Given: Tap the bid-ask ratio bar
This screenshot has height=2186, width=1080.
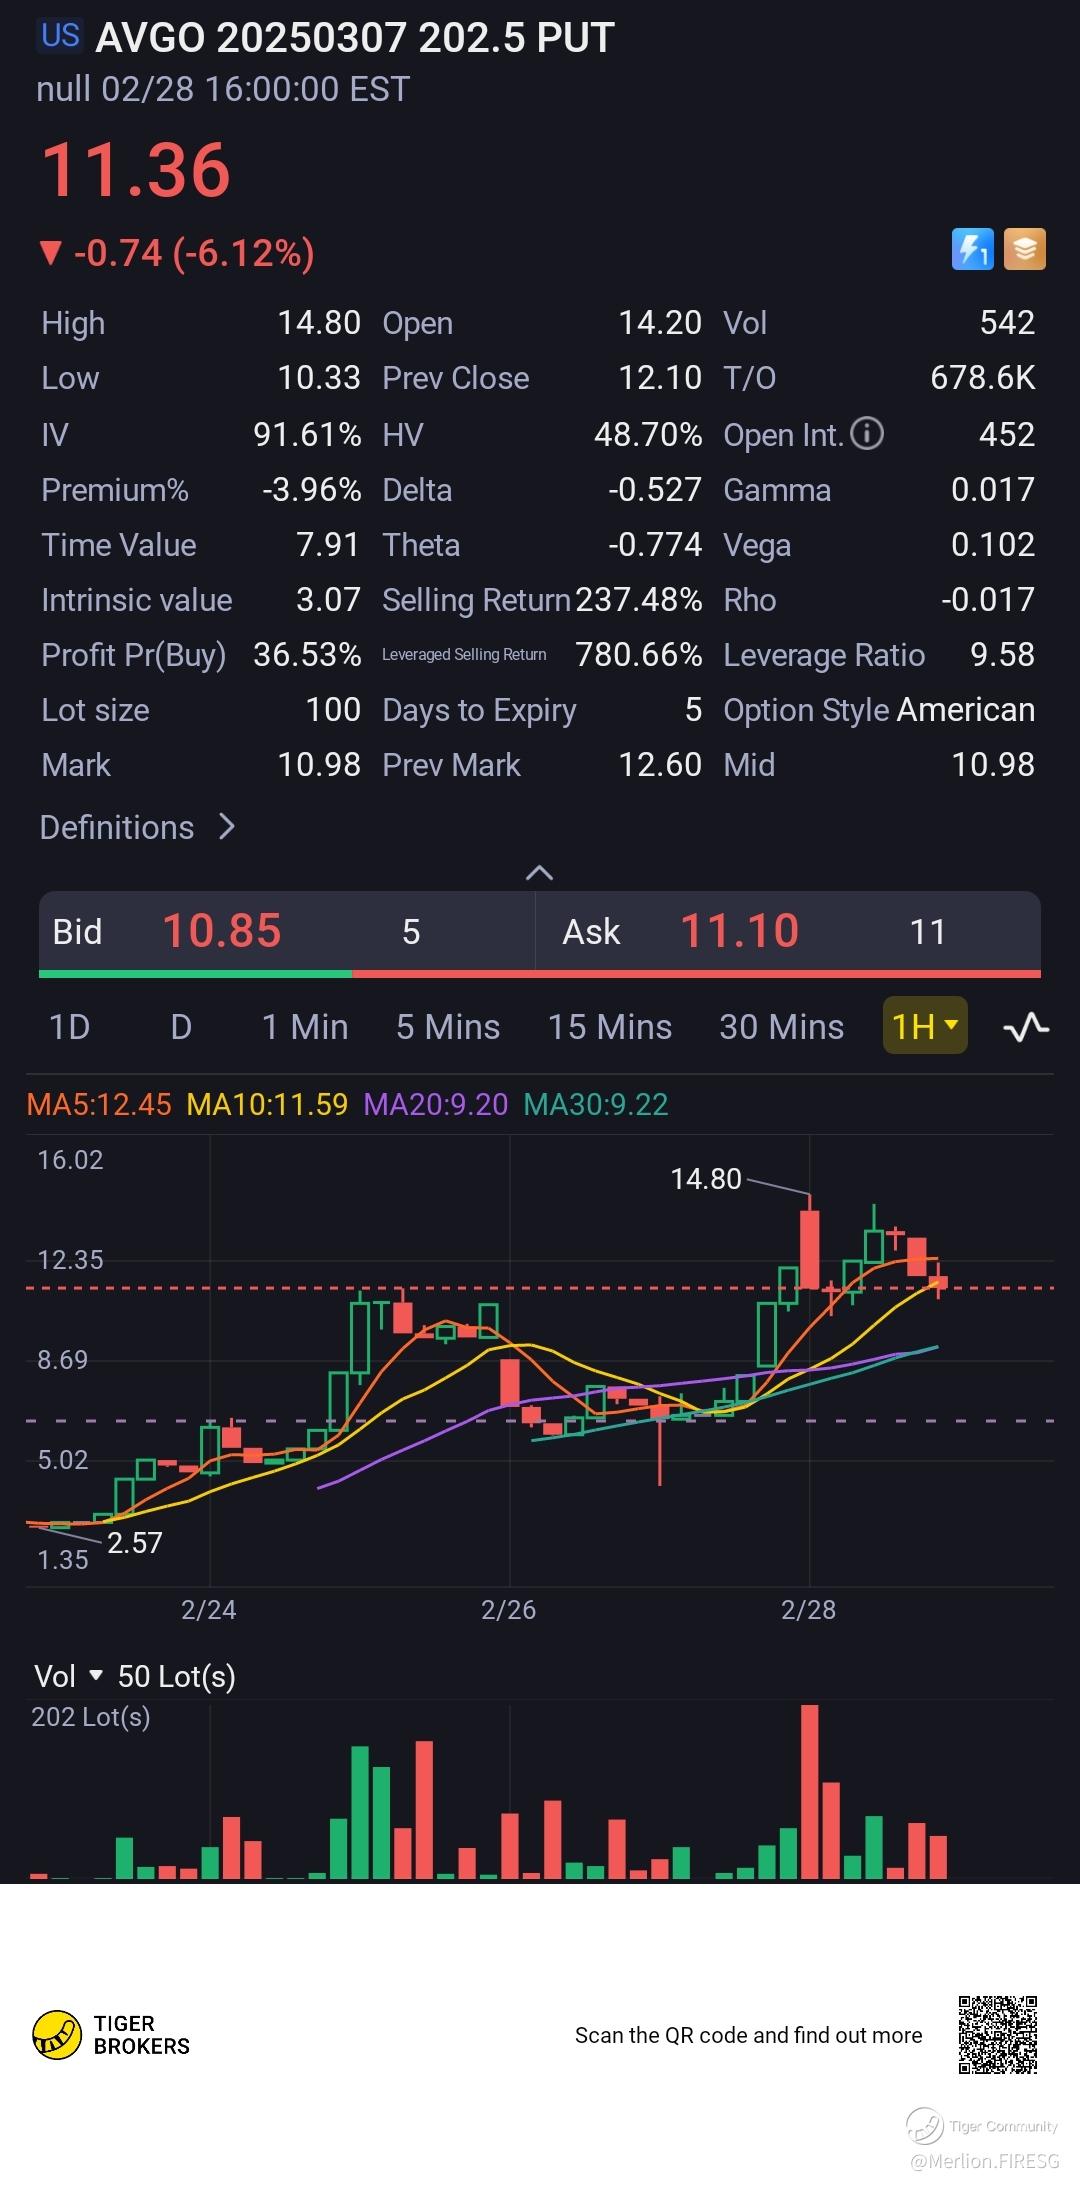Looking at the screenshot, I should click(540, 973).
